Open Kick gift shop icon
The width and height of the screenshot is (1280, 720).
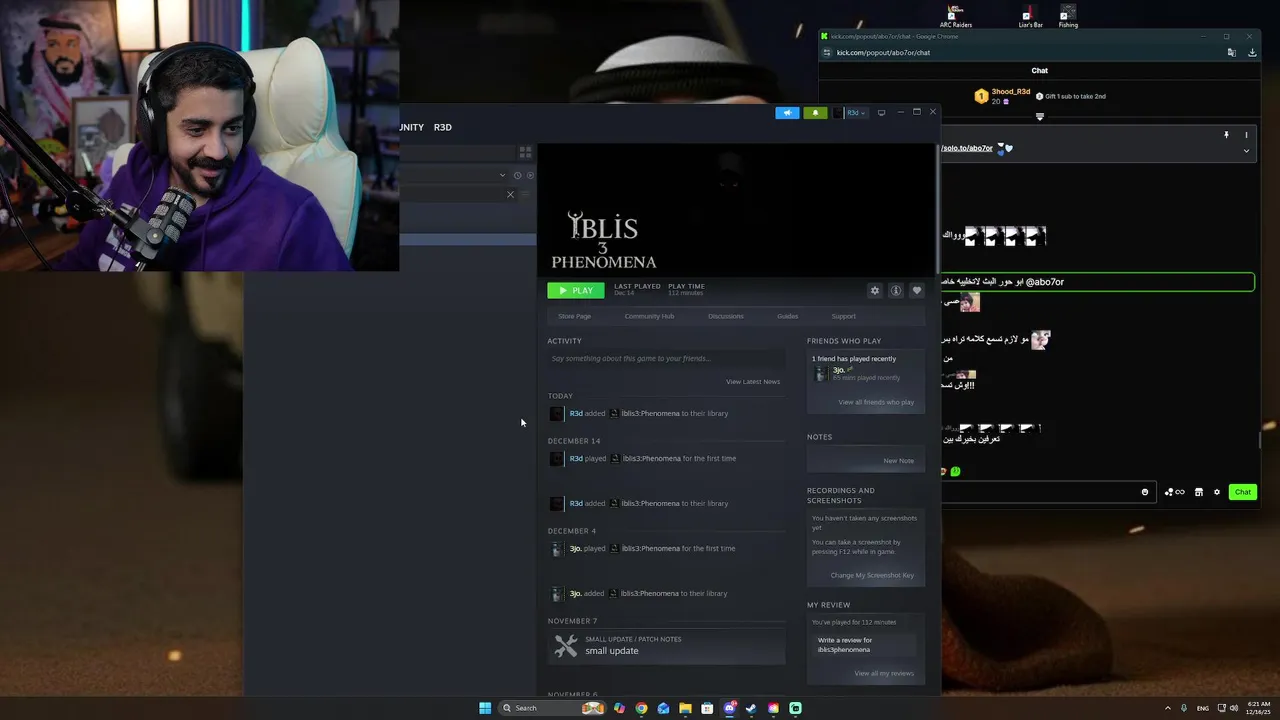click(x=1198, y=492)
